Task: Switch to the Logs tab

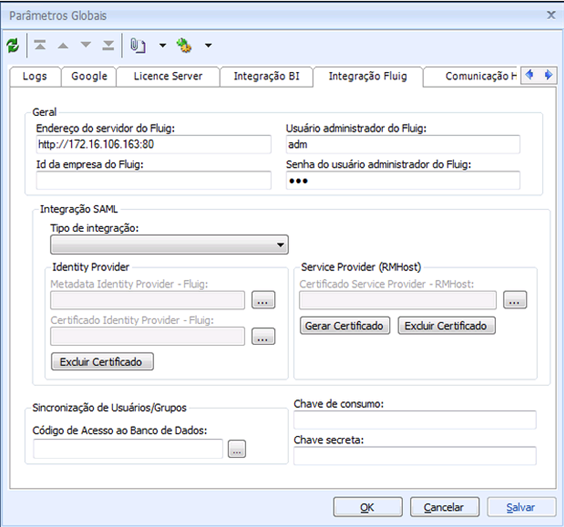Action: [x=35, y=76]
